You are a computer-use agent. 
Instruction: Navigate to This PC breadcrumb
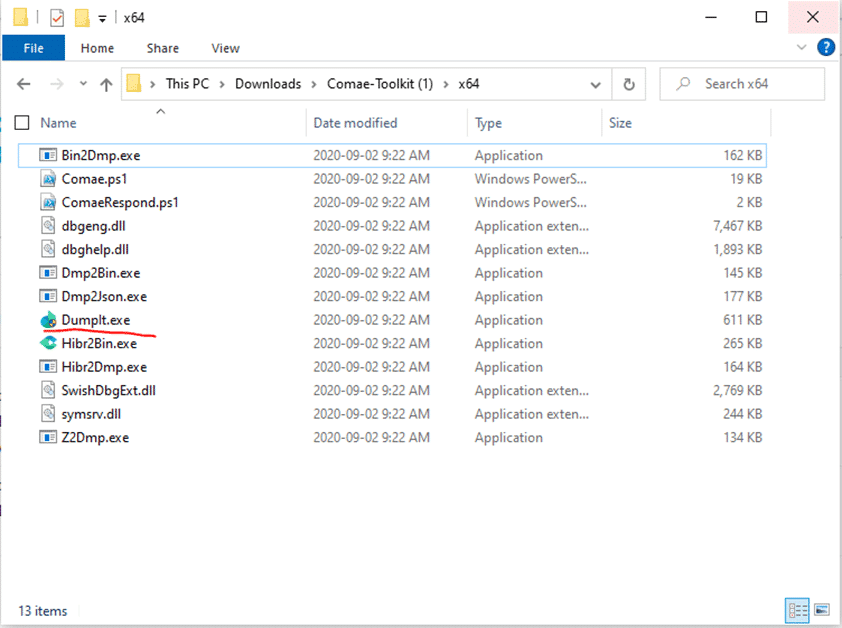pos(187,84)
